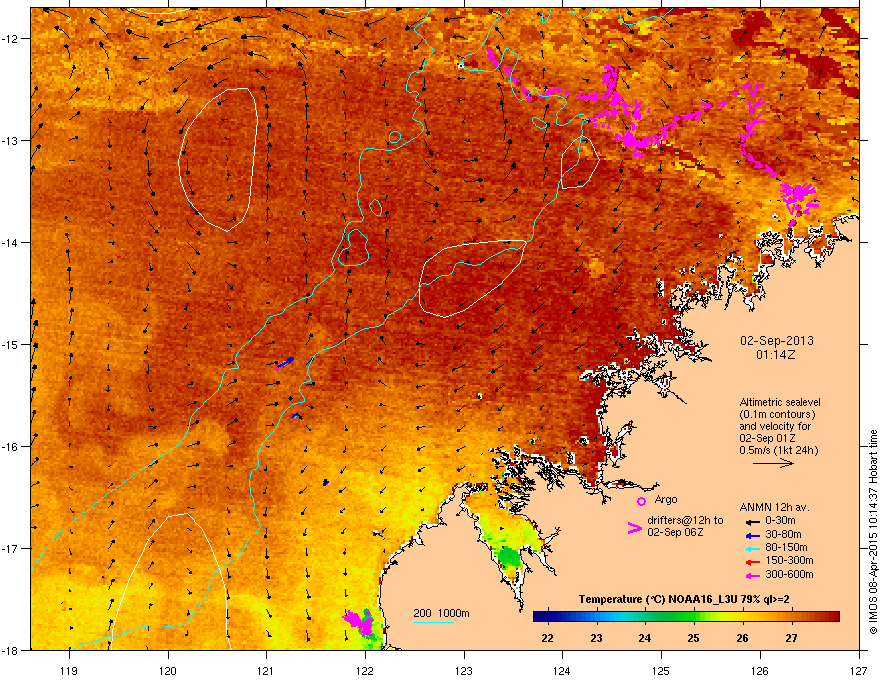The image size is (880, 680).
Task: Click the 0.5m/s velocity scale arrow
Action: click(773, 463)
